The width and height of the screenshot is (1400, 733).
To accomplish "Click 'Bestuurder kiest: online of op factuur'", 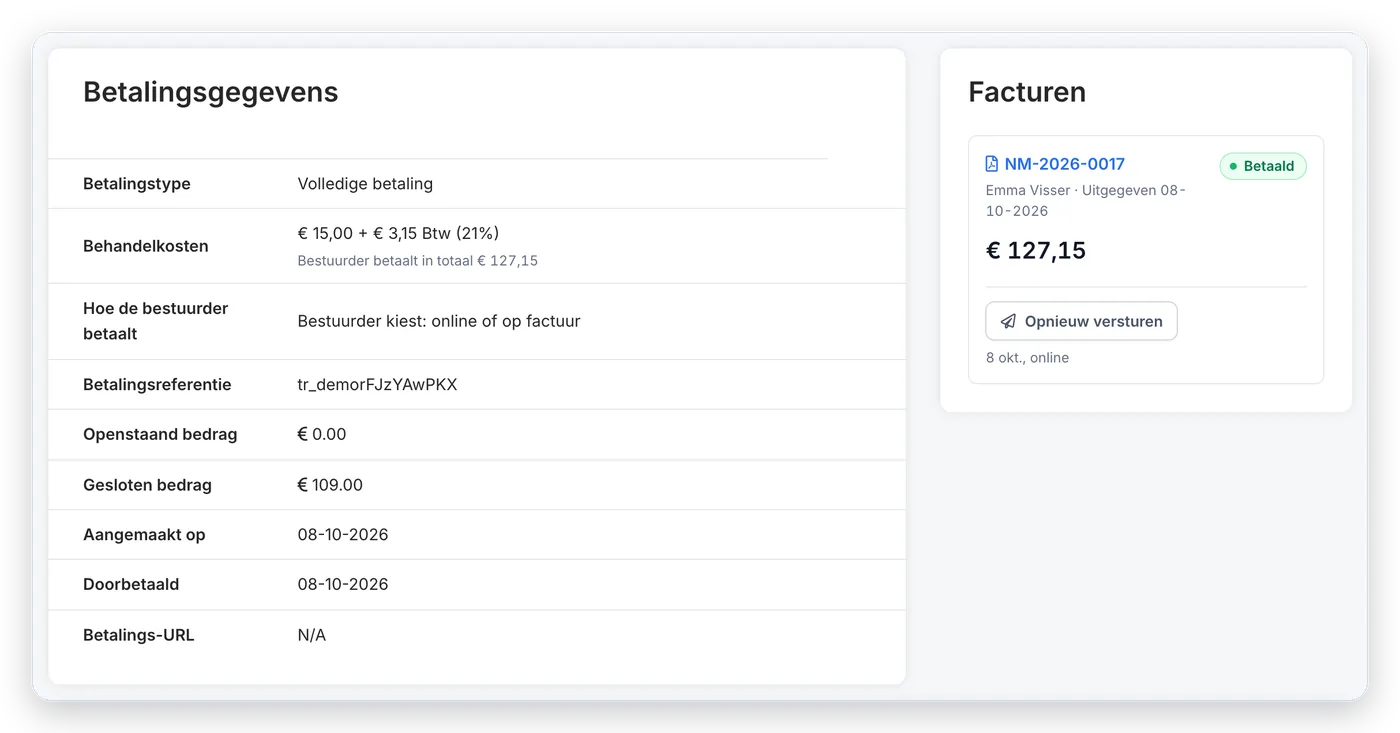I will (439, 321).
